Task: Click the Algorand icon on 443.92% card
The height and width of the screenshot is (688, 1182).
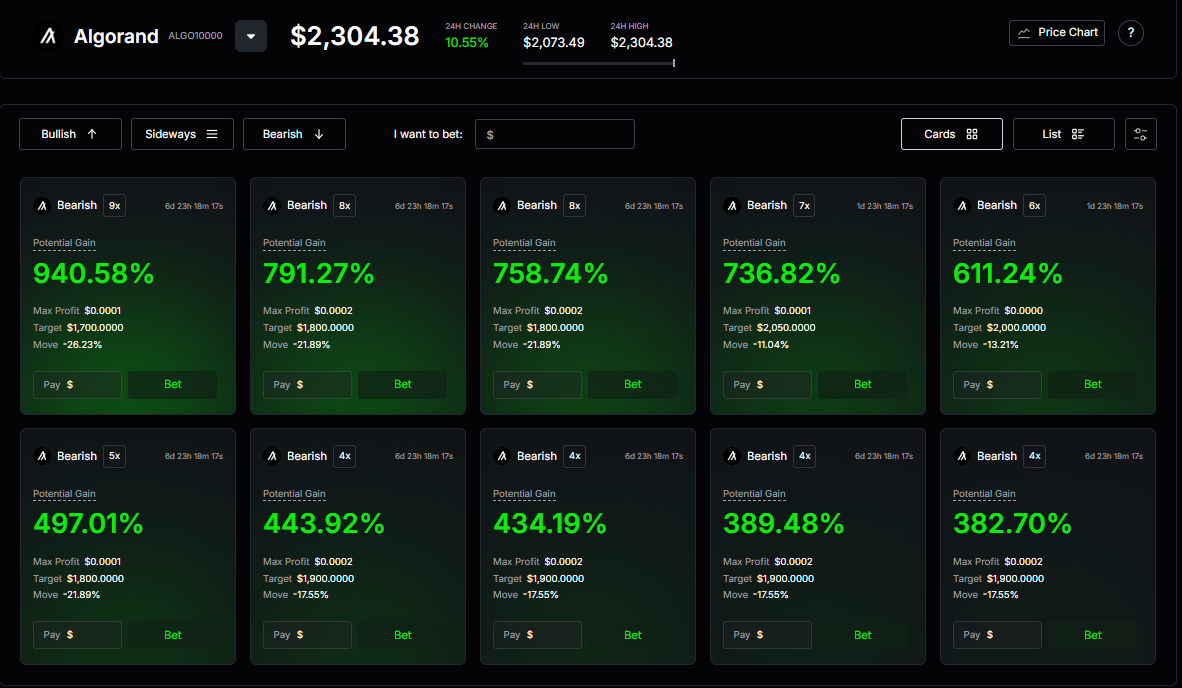Action: [x=272, y=456]
